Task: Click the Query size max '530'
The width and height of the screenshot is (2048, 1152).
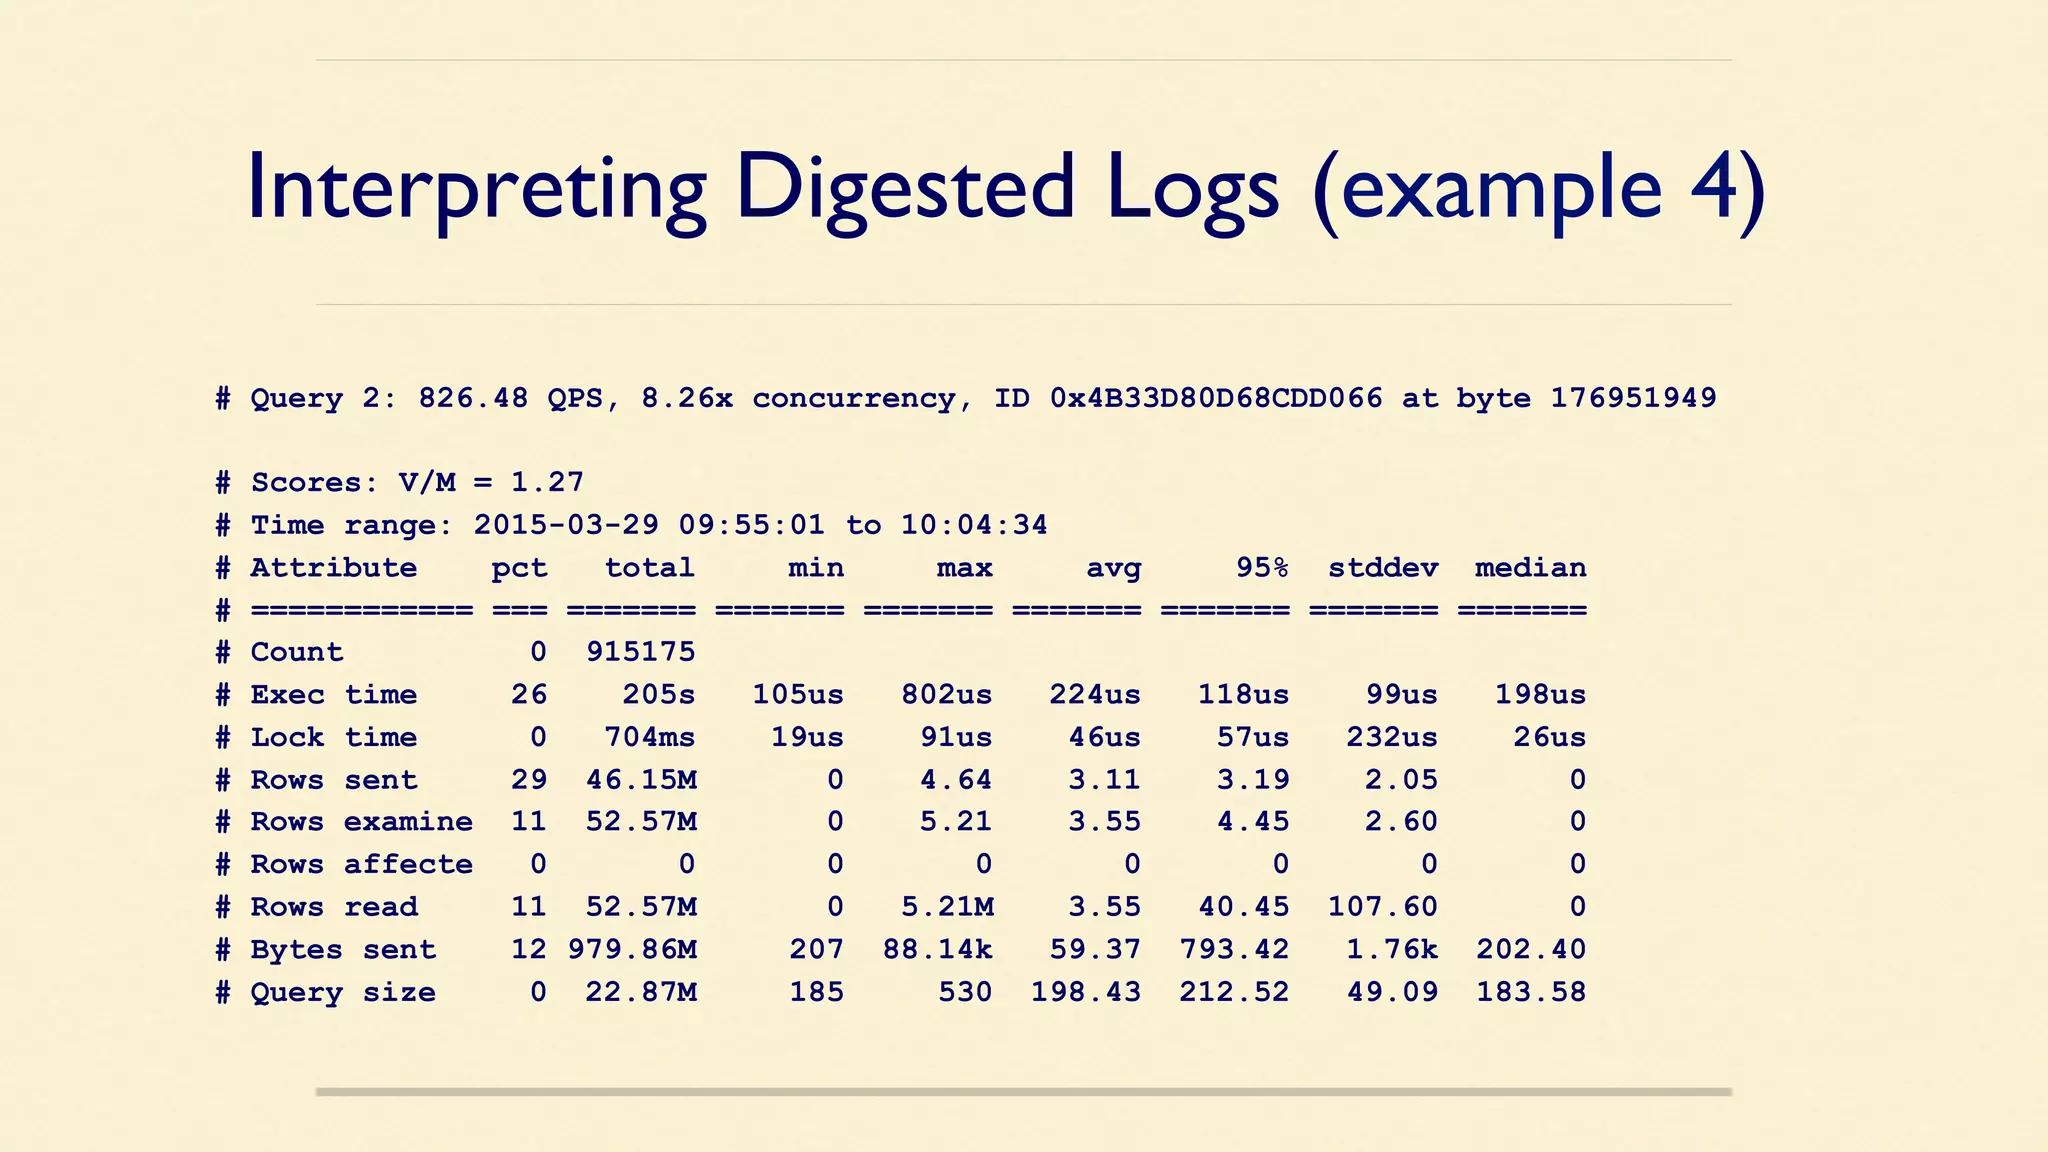Action: click(965, 992)
